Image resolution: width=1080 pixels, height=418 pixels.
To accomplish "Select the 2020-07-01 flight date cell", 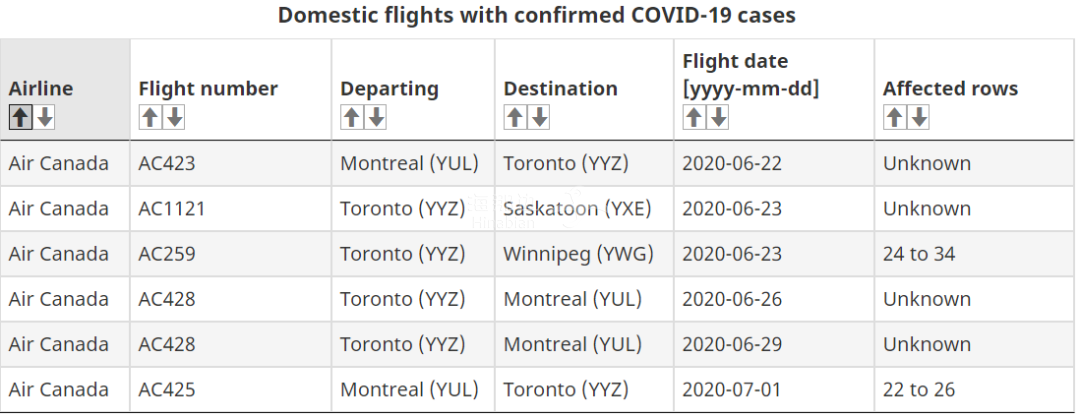I will [774, 390].
